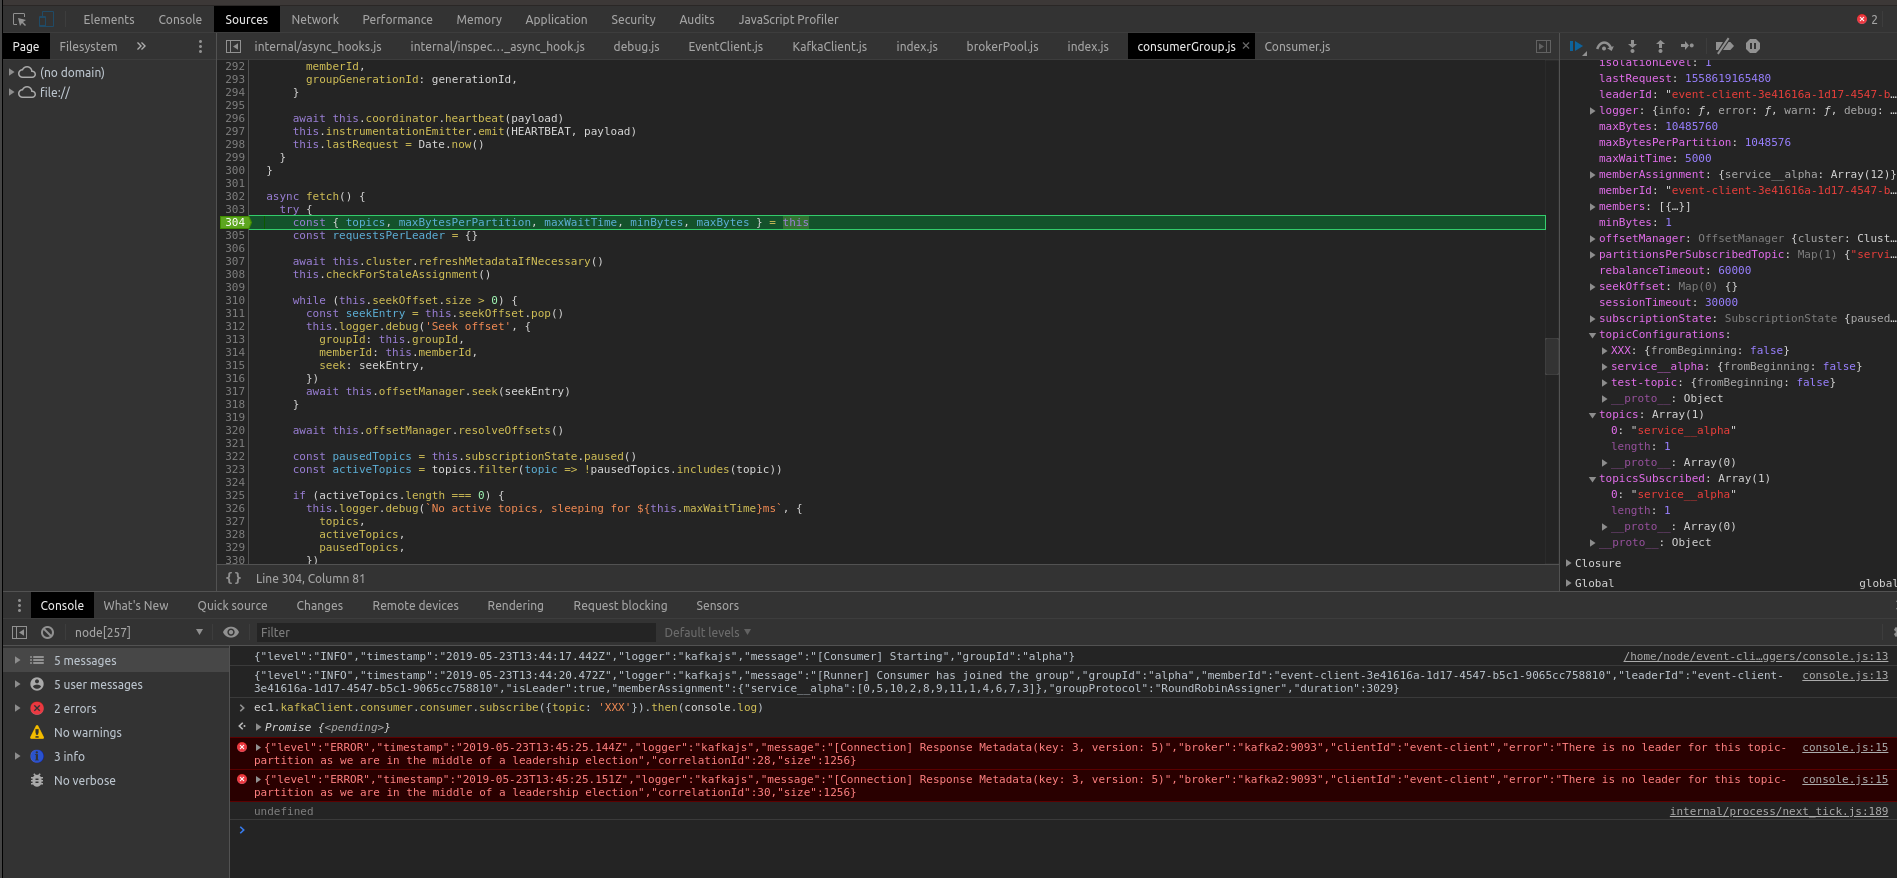Activate the inspect element picker icon
Viewport: 1897px width, 878px height.
pyautogui.click(x=19, y=19)
